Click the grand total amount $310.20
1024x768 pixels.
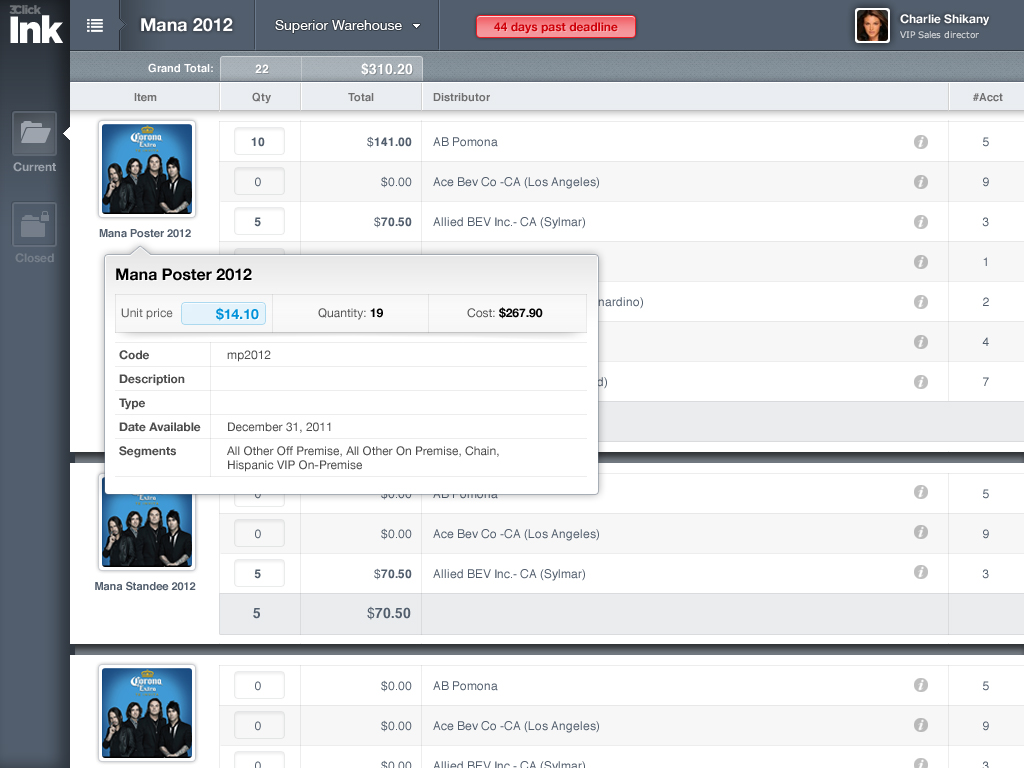pyautogui.click(x=387, y=69)
